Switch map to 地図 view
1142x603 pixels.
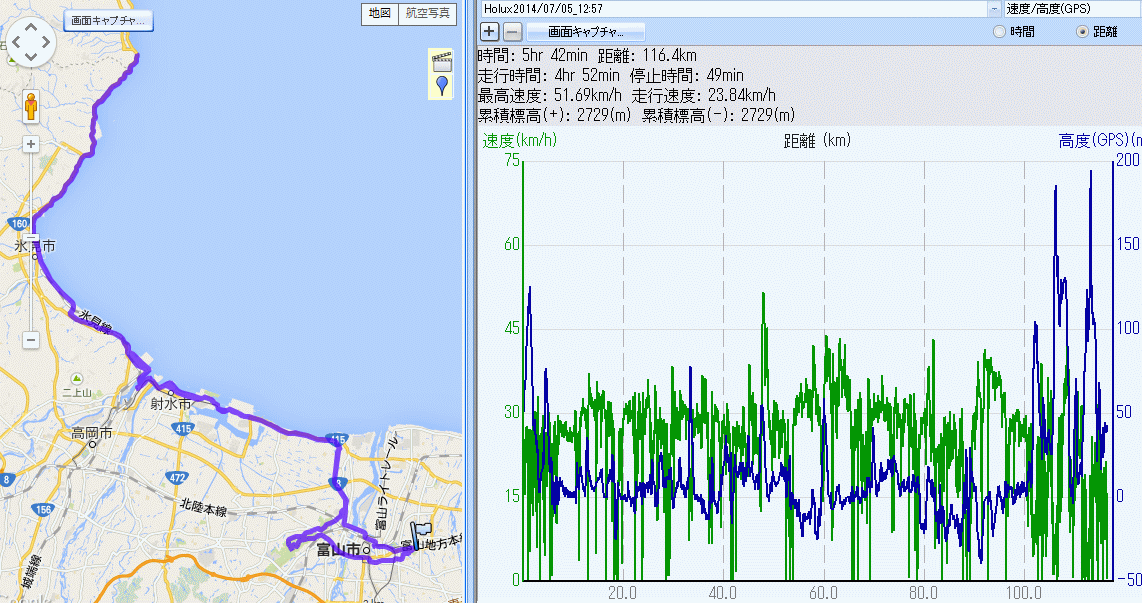(x=379, y=13)
